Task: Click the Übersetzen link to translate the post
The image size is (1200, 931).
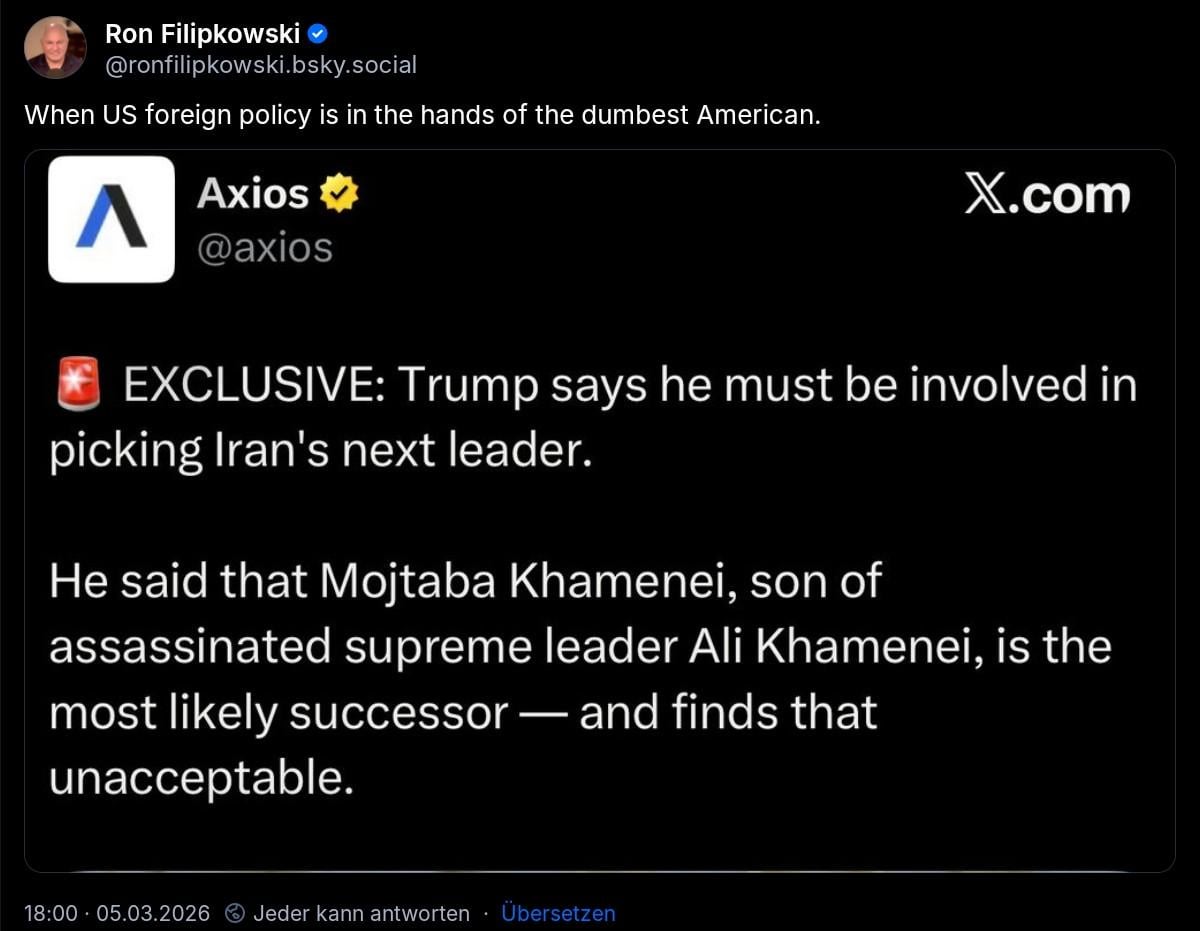Action: coord(558,913)
